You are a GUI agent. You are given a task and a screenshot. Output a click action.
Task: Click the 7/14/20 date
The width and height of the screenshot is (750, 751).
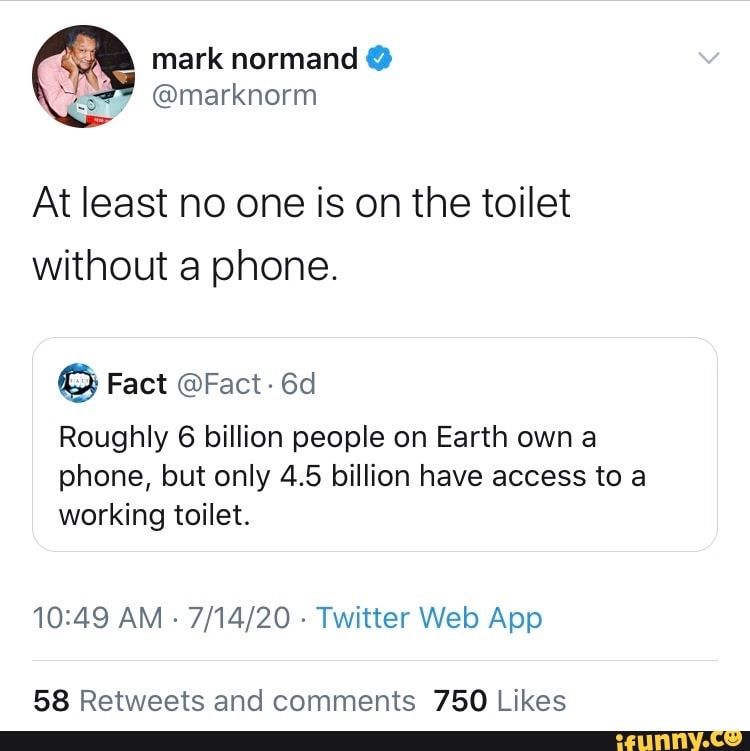pyautogui.click(x=239, y=617)
